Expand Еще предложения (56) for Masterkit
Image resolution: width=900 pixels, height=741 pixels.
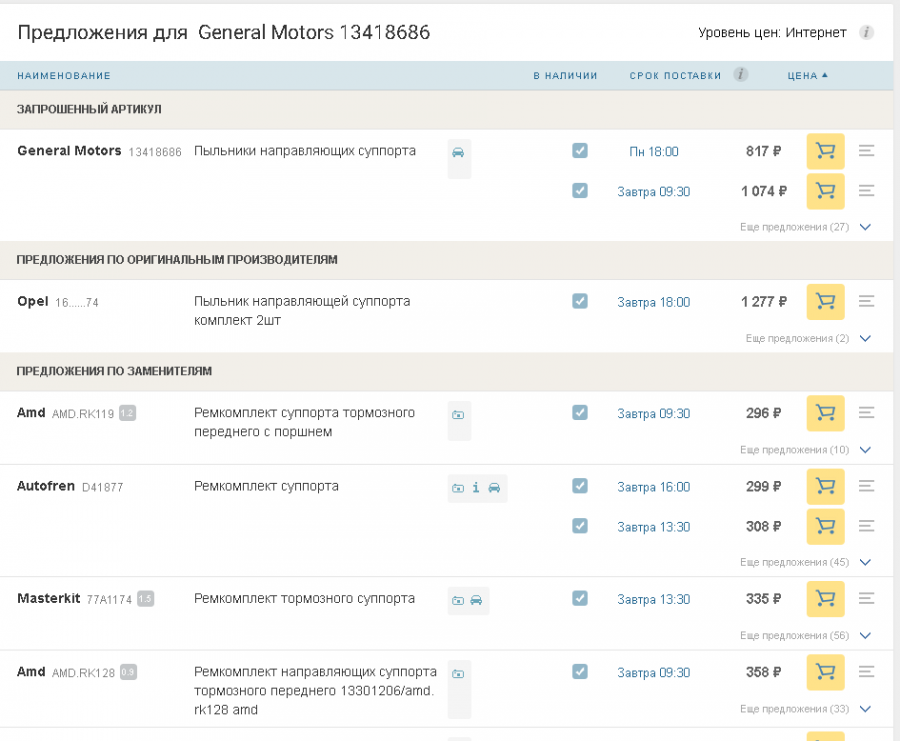coord(805,636)
